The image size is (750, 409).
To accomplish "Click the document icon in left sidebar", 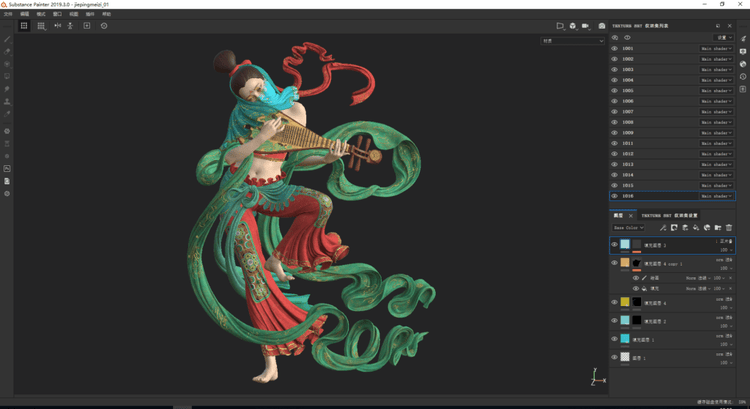I will (x=7, y=181).
